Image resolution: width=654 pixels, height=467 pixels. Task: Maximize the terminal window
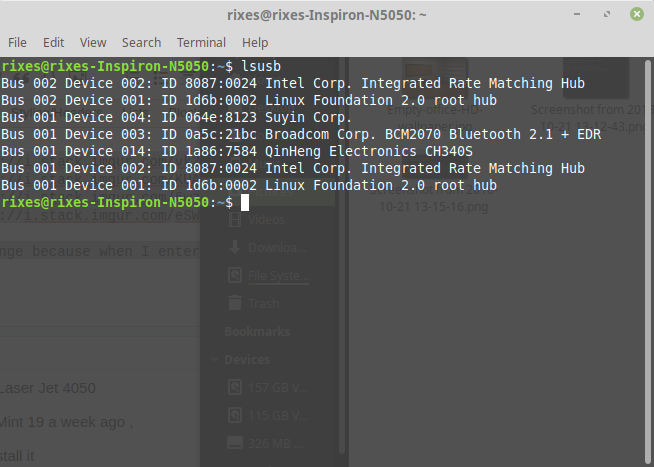coord(607,14)
